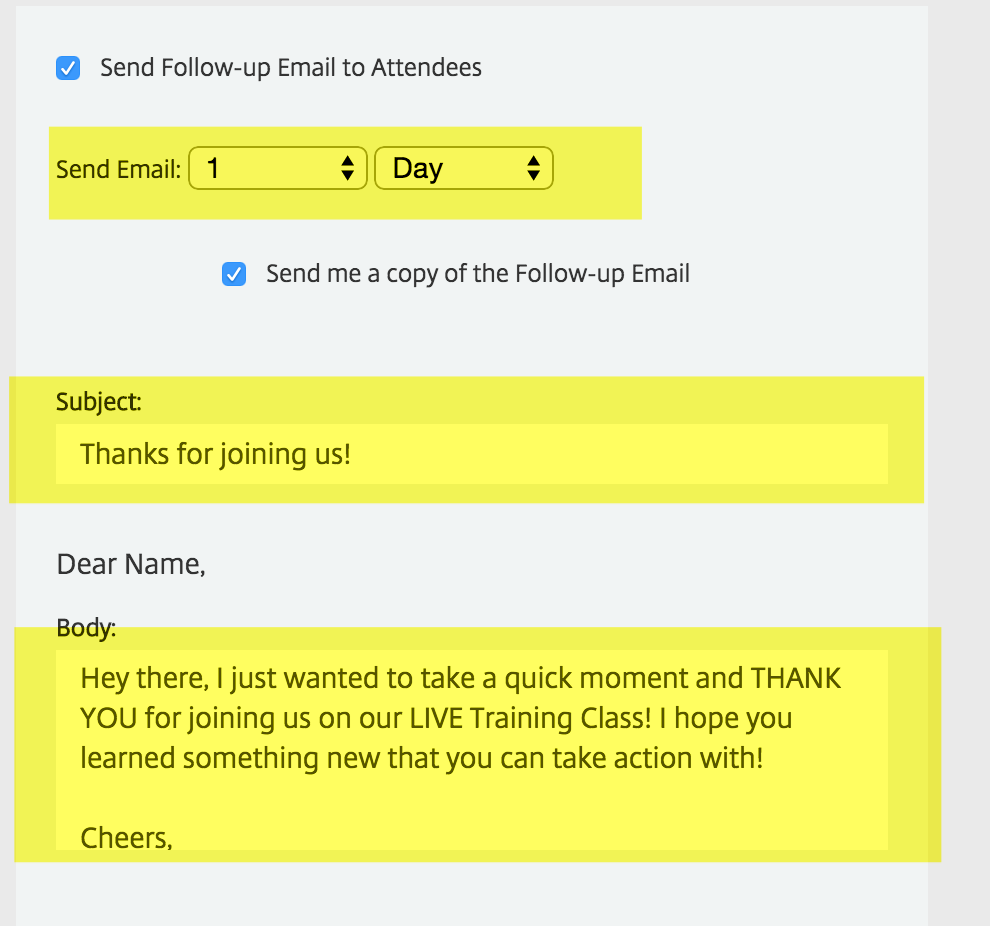Viewport: 990px width, 926px height.
Task: Click the up-down arrows on the number selector
Action: [x=347, y=168]
